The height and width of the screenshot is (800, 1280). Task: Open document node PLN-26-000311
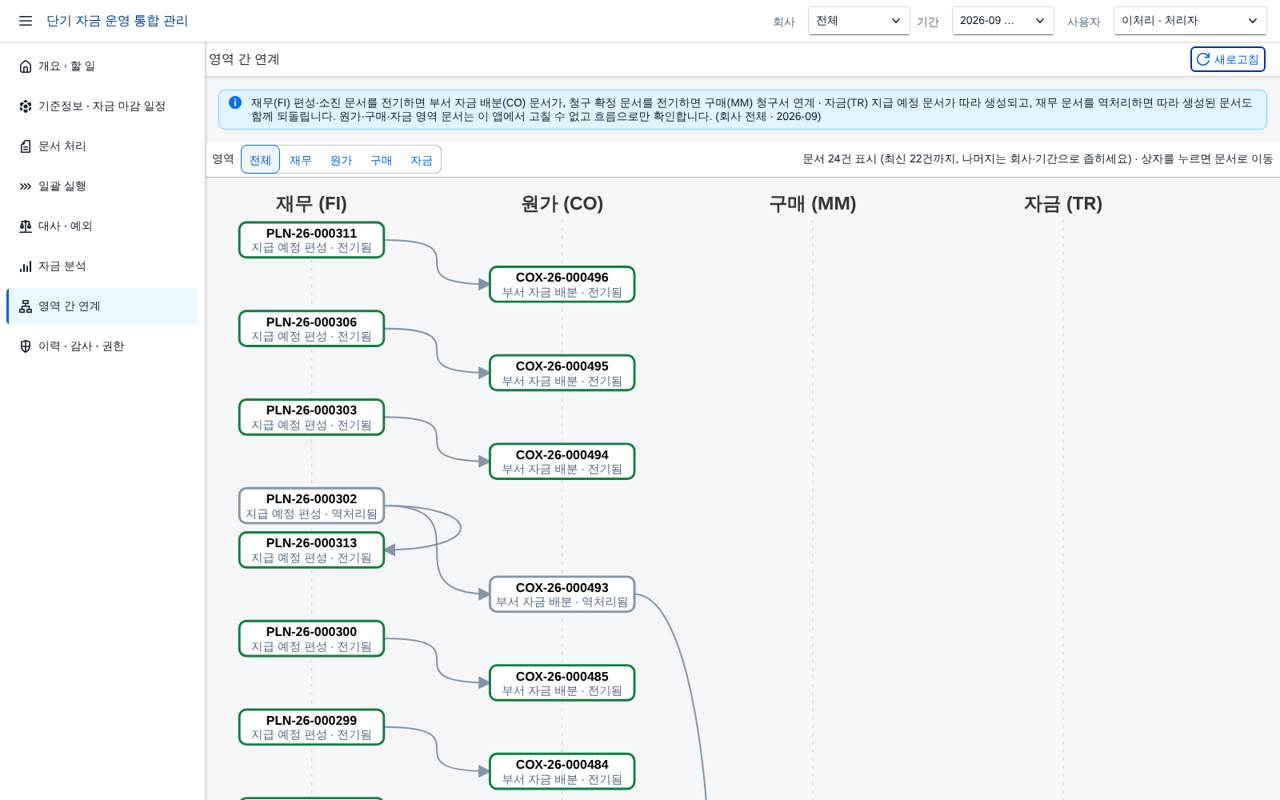(311, 240)
